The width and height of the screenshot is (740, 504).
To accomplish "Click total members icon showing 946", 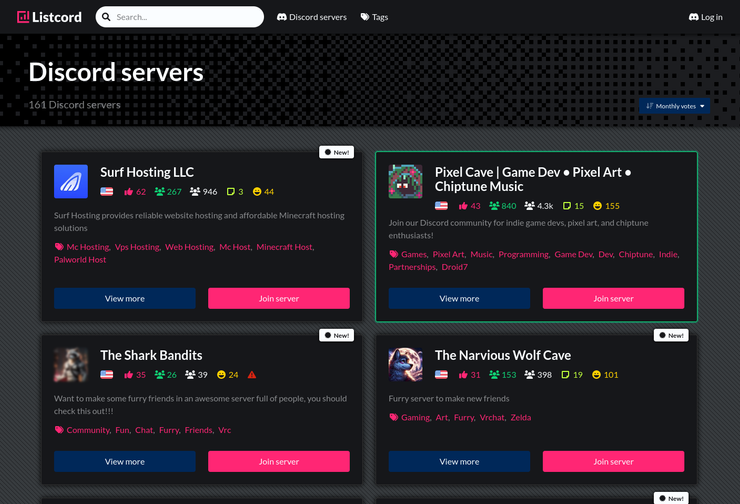I will pyautogui.click(x=195, y=192).
